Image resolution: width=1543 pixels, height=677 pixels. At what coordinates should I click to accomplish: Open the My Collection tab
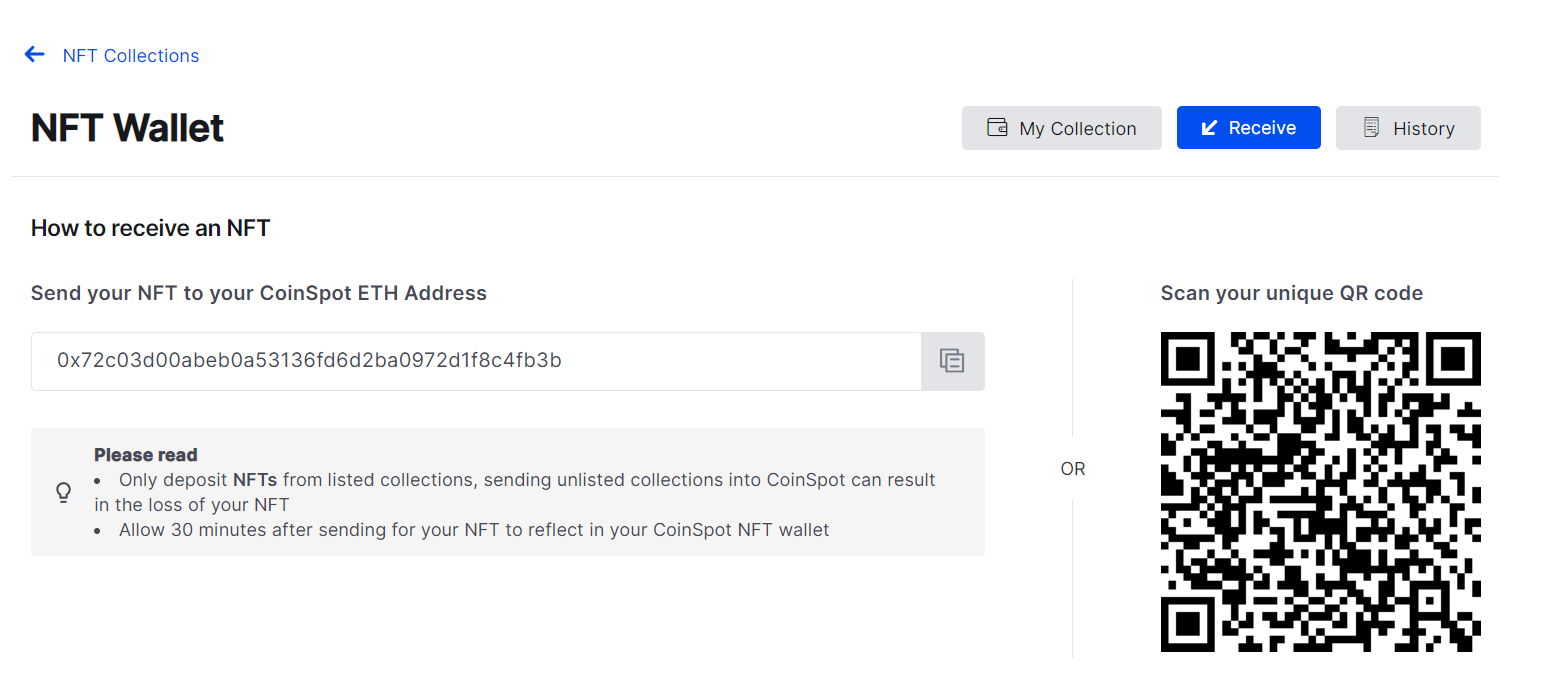coord(1062,128)
